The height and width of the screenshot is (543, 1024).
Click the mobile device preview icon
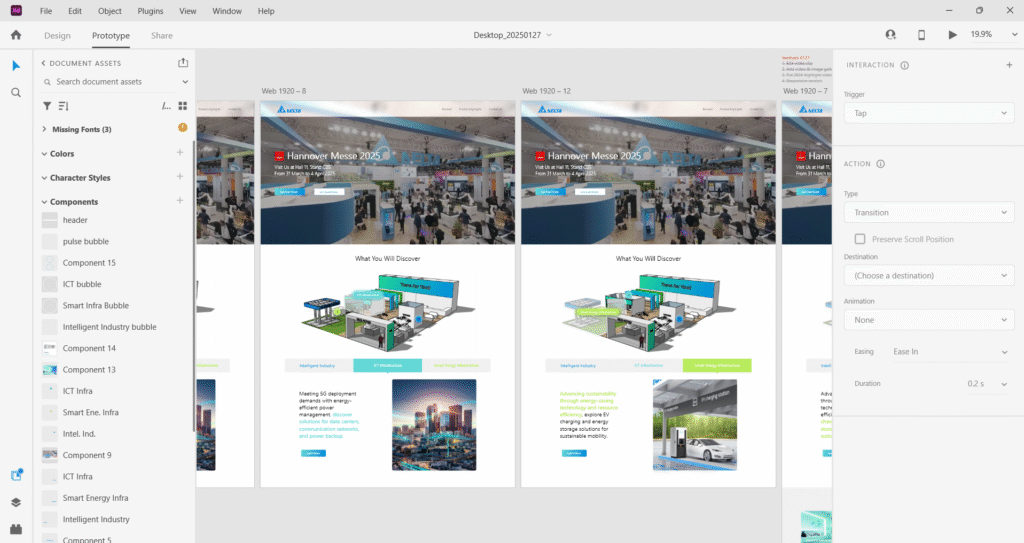click(921, 35)
